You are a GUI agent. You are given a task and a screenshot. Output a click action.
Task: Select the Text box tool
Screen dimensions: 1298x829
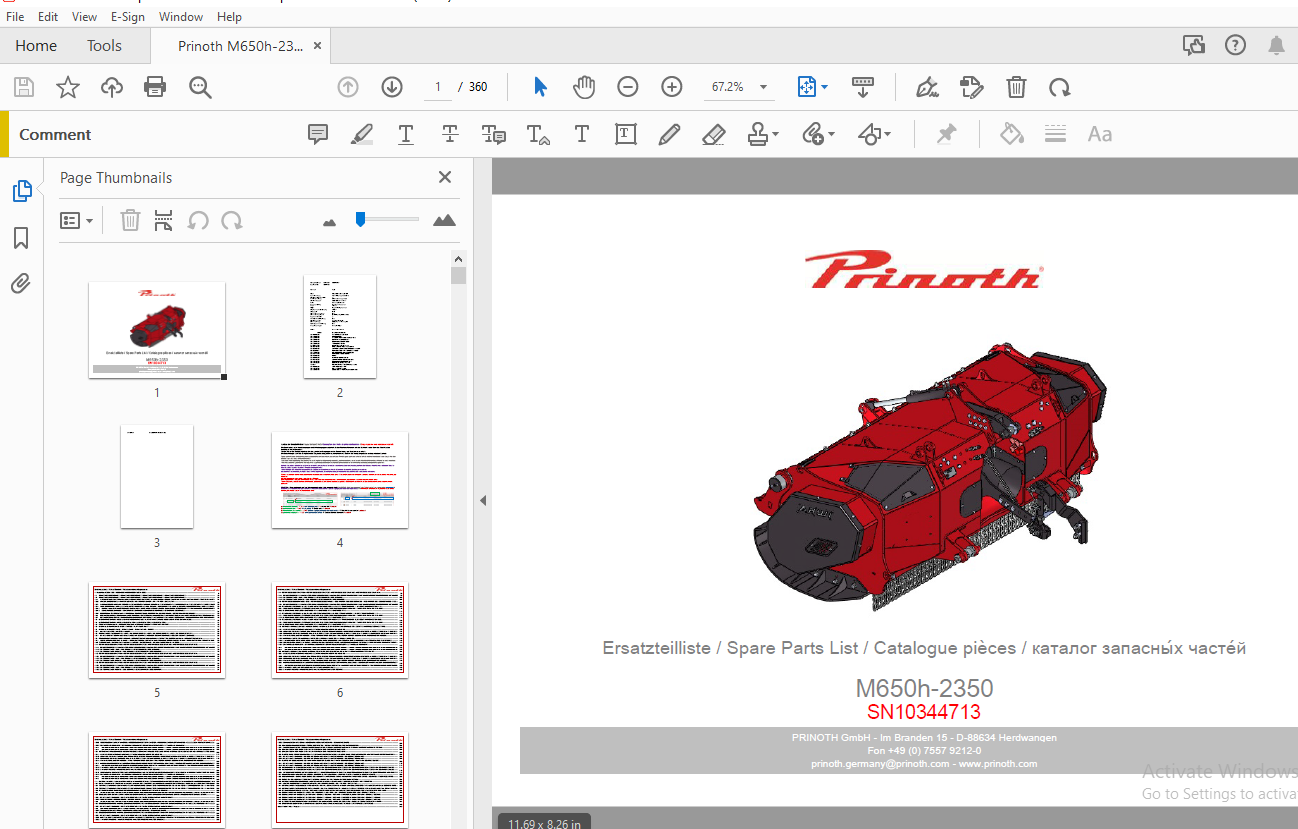626,134
